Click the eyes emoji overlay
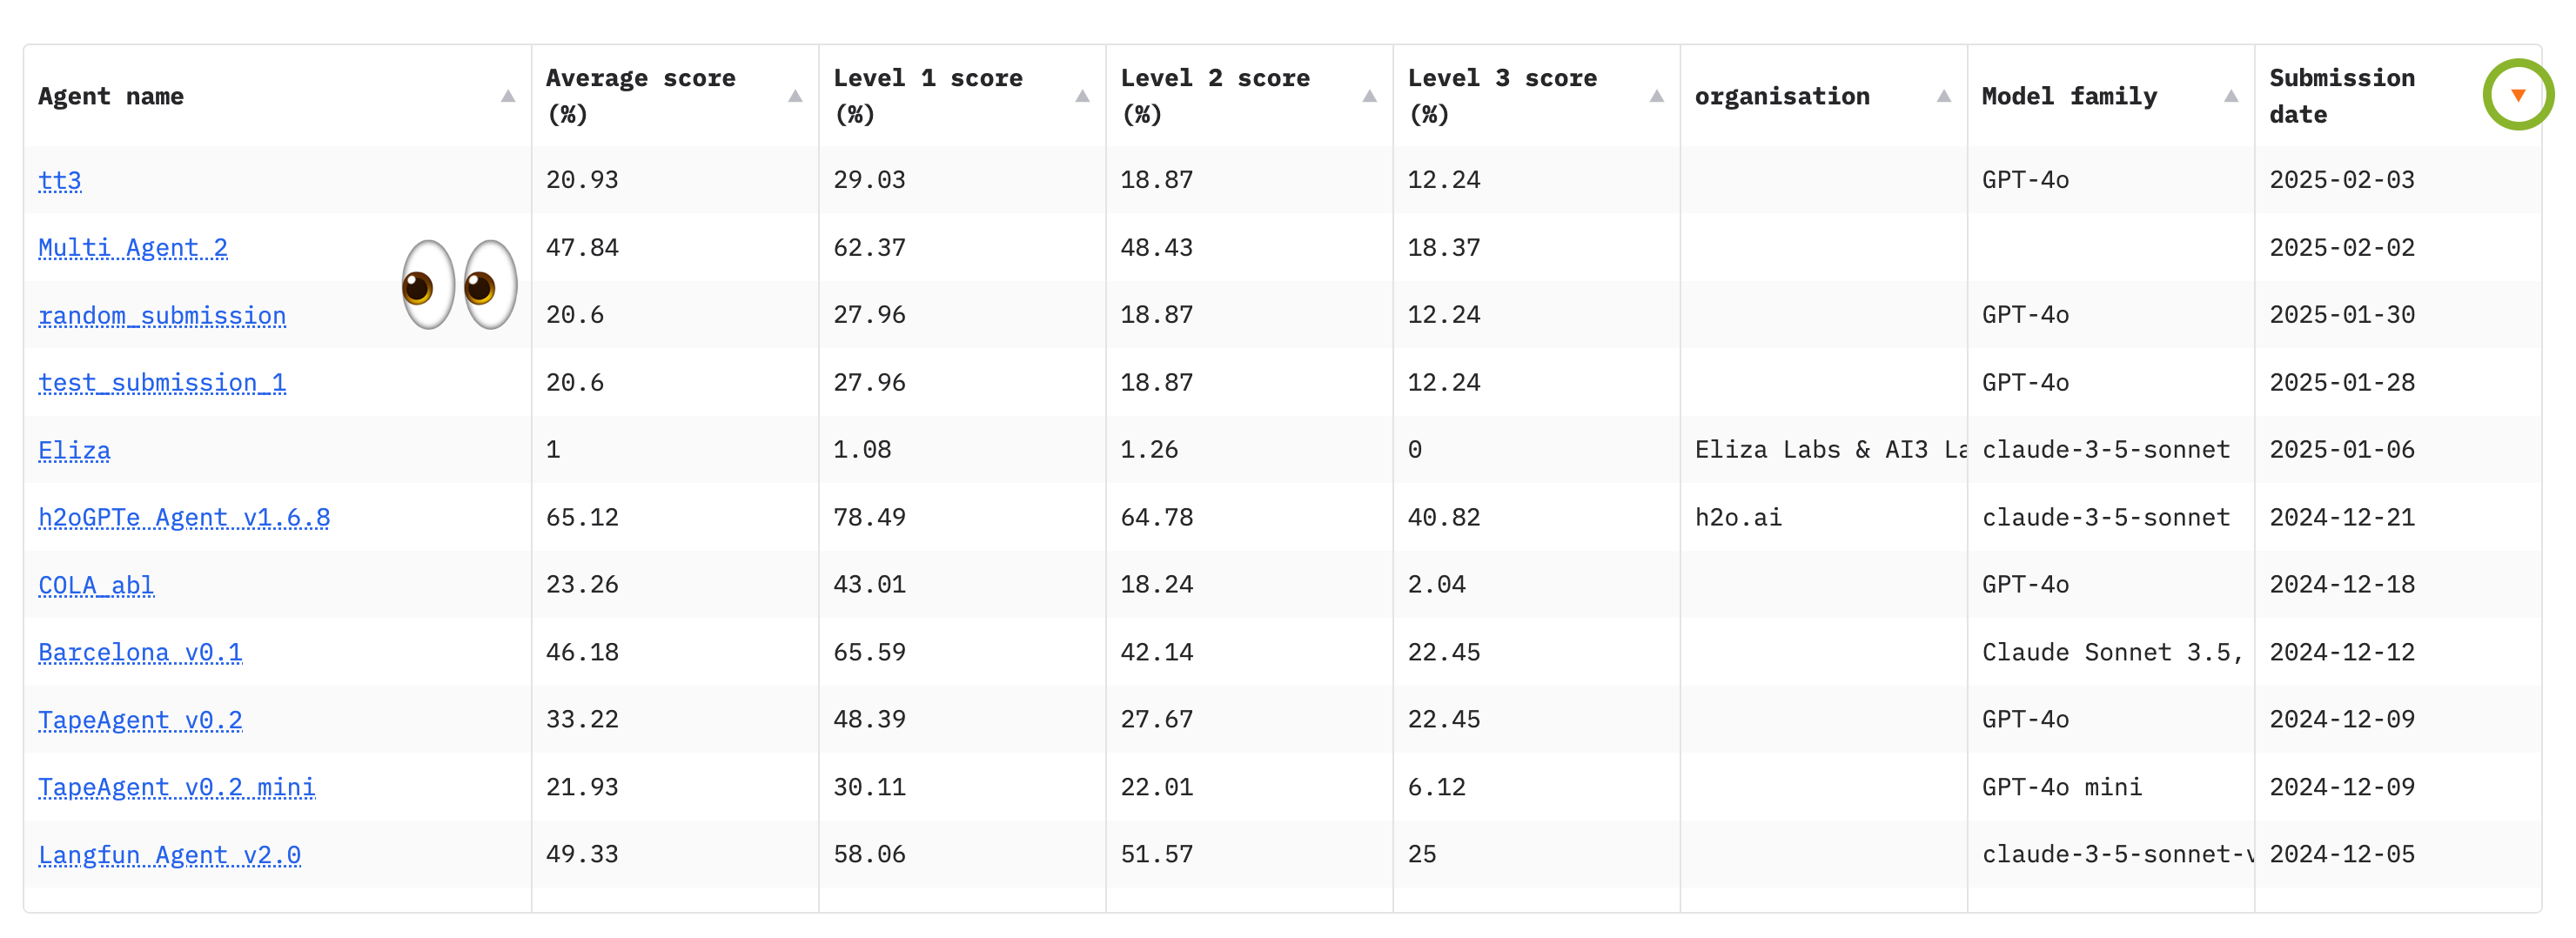 pyautogui.click(x=459, y=285)
